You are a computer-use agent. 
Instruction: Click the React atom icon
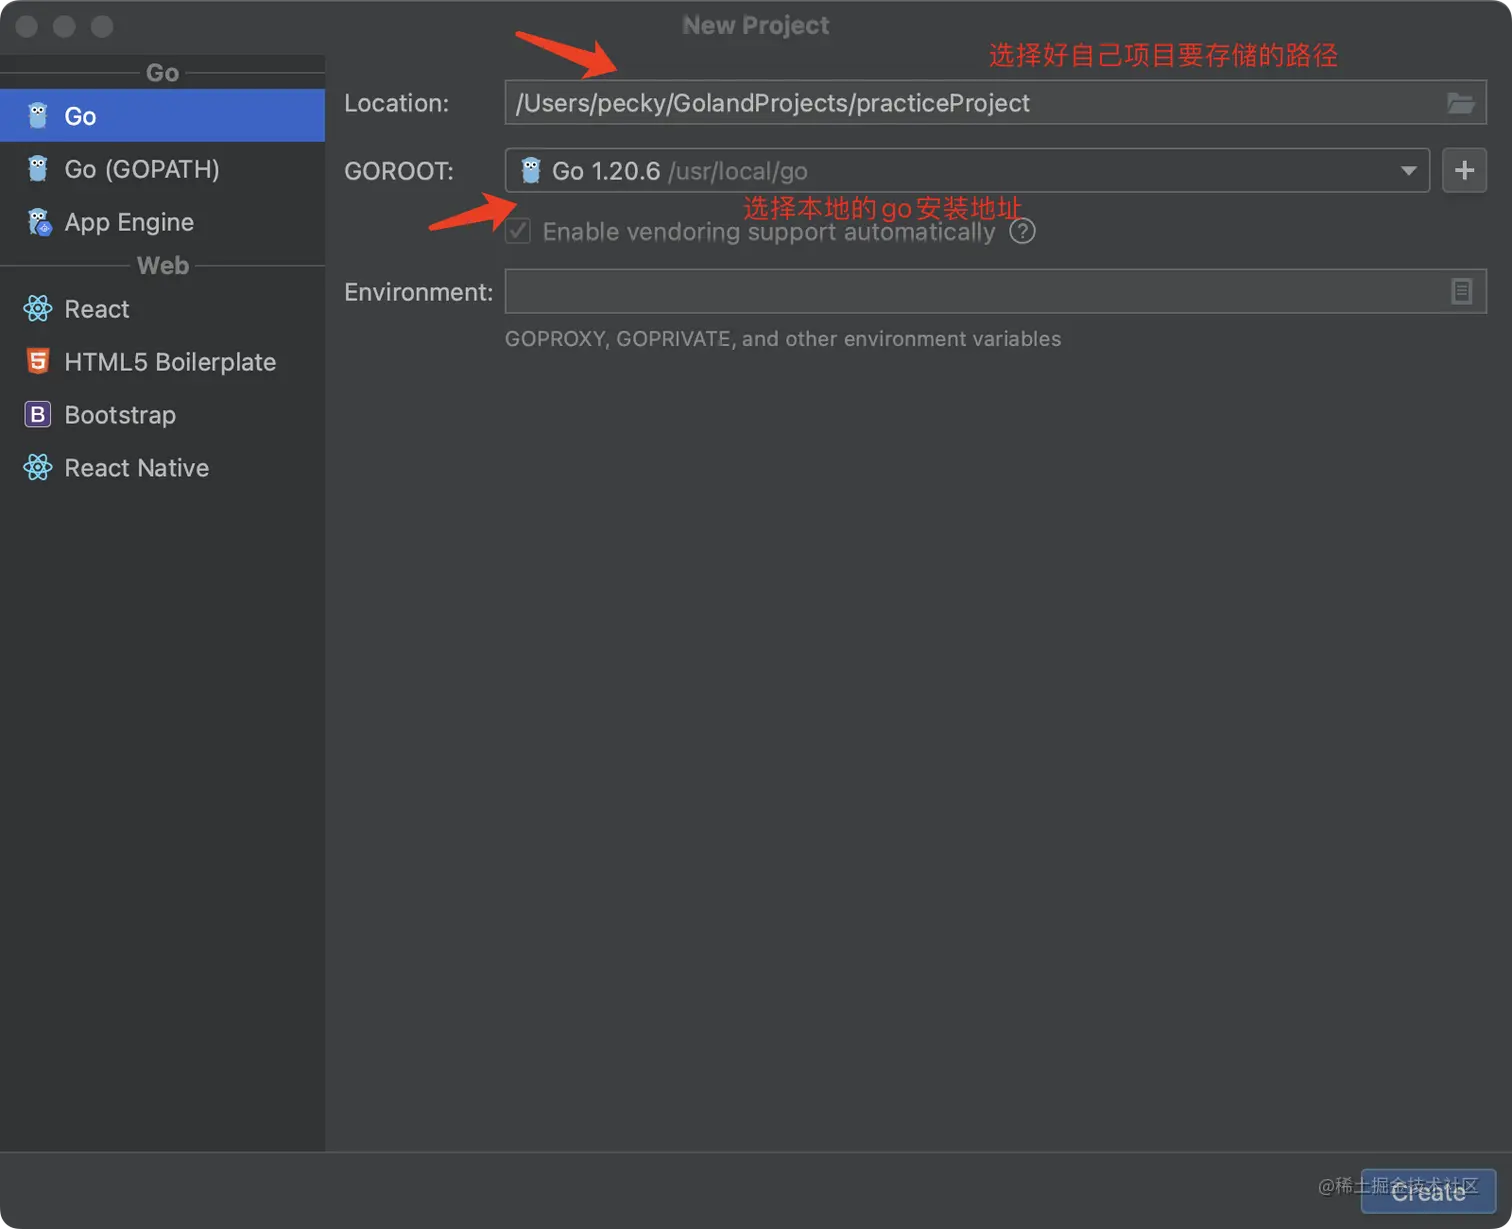[x=38, y=309]
